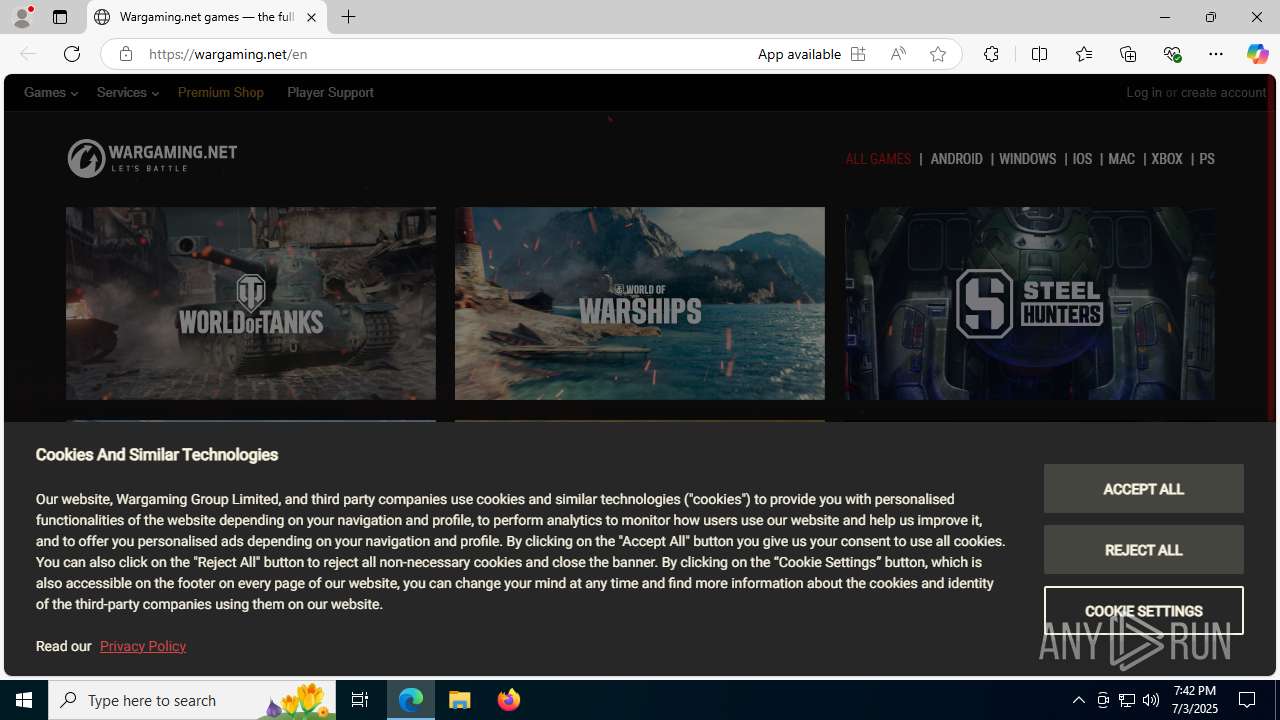Open Settings and more menu

point(1216,54)
